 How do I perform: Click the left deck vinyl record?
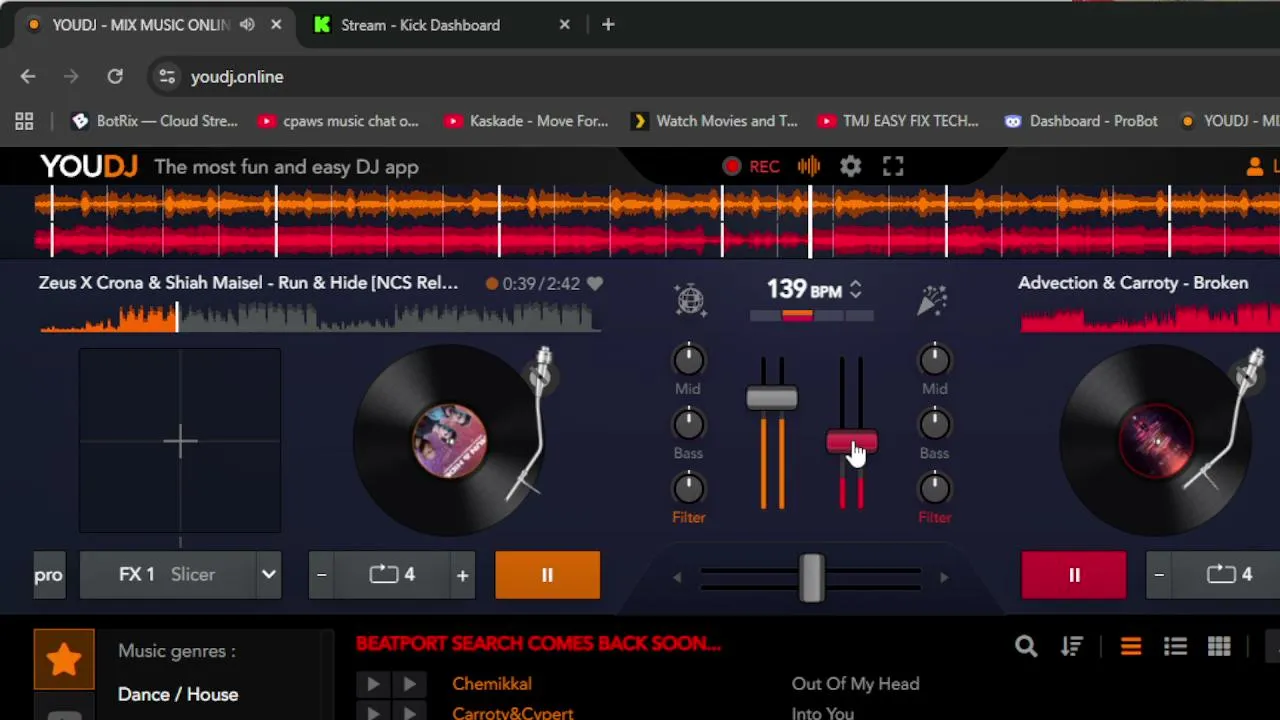tap(450, 441)
